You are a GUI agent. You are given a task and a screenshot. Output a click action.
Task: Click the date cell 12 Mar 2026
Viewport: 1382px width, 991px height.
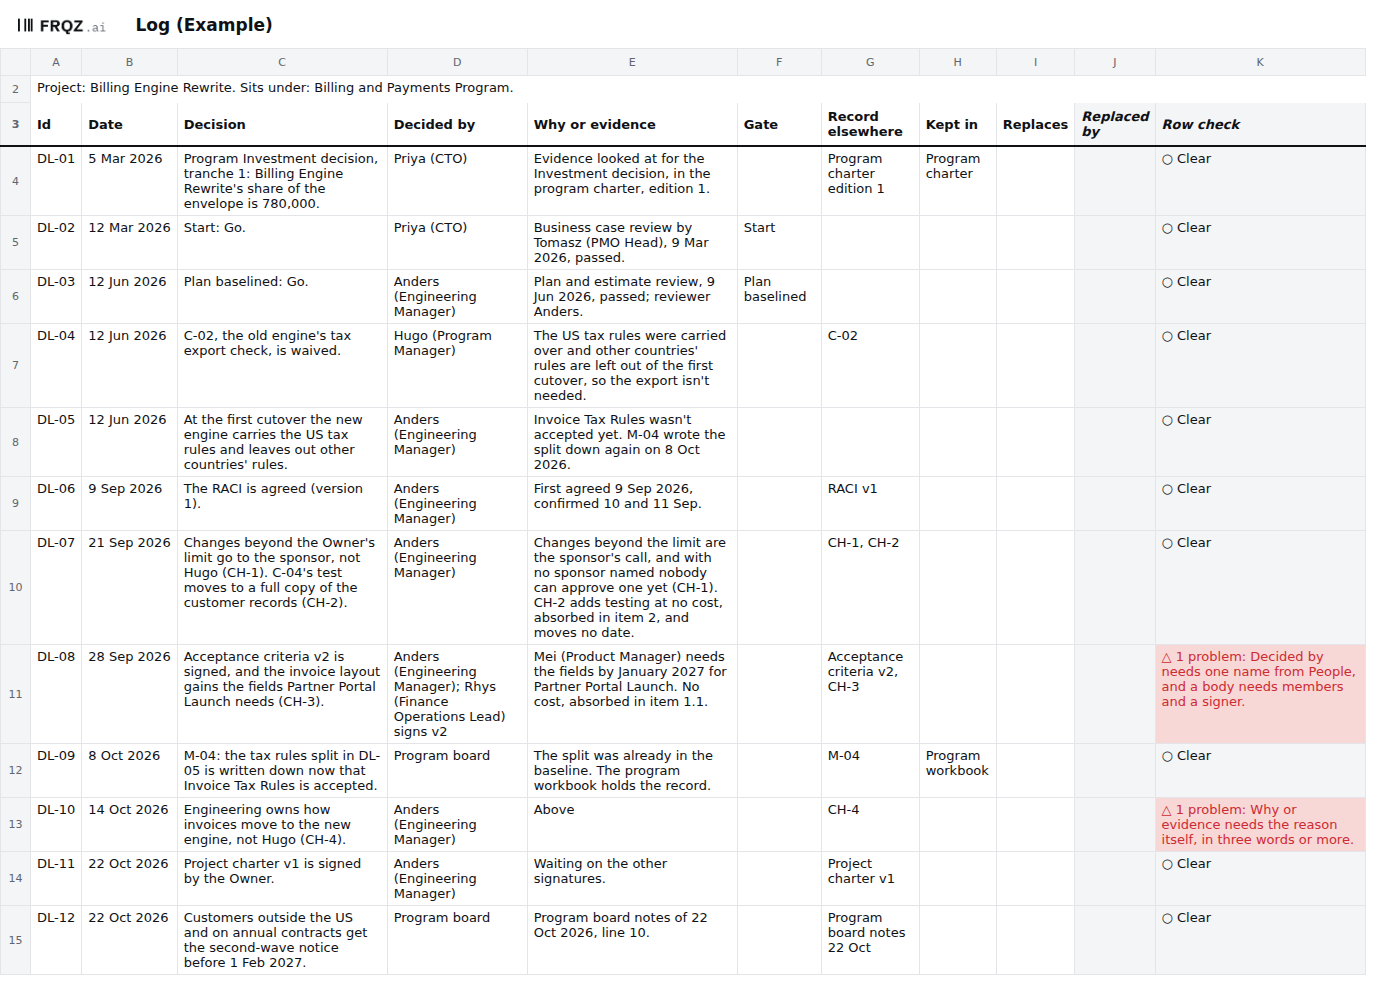click(x=129, y=243)
